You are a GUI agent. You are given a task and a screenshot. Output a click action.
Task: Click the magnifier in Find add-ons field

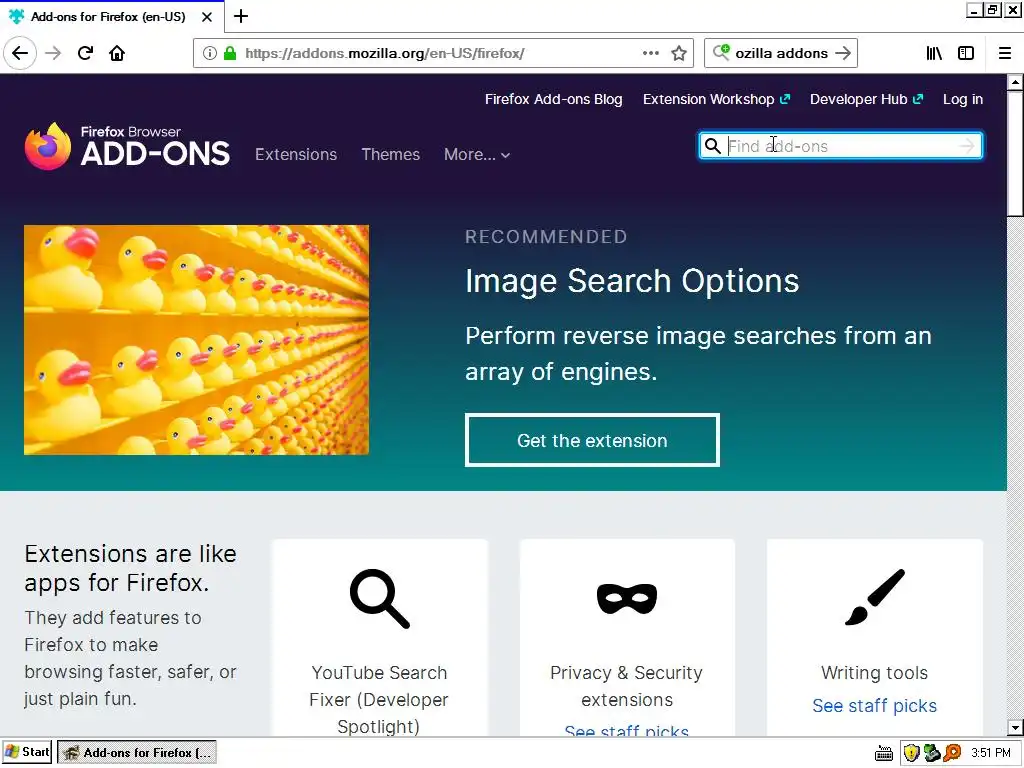point(712,146)
